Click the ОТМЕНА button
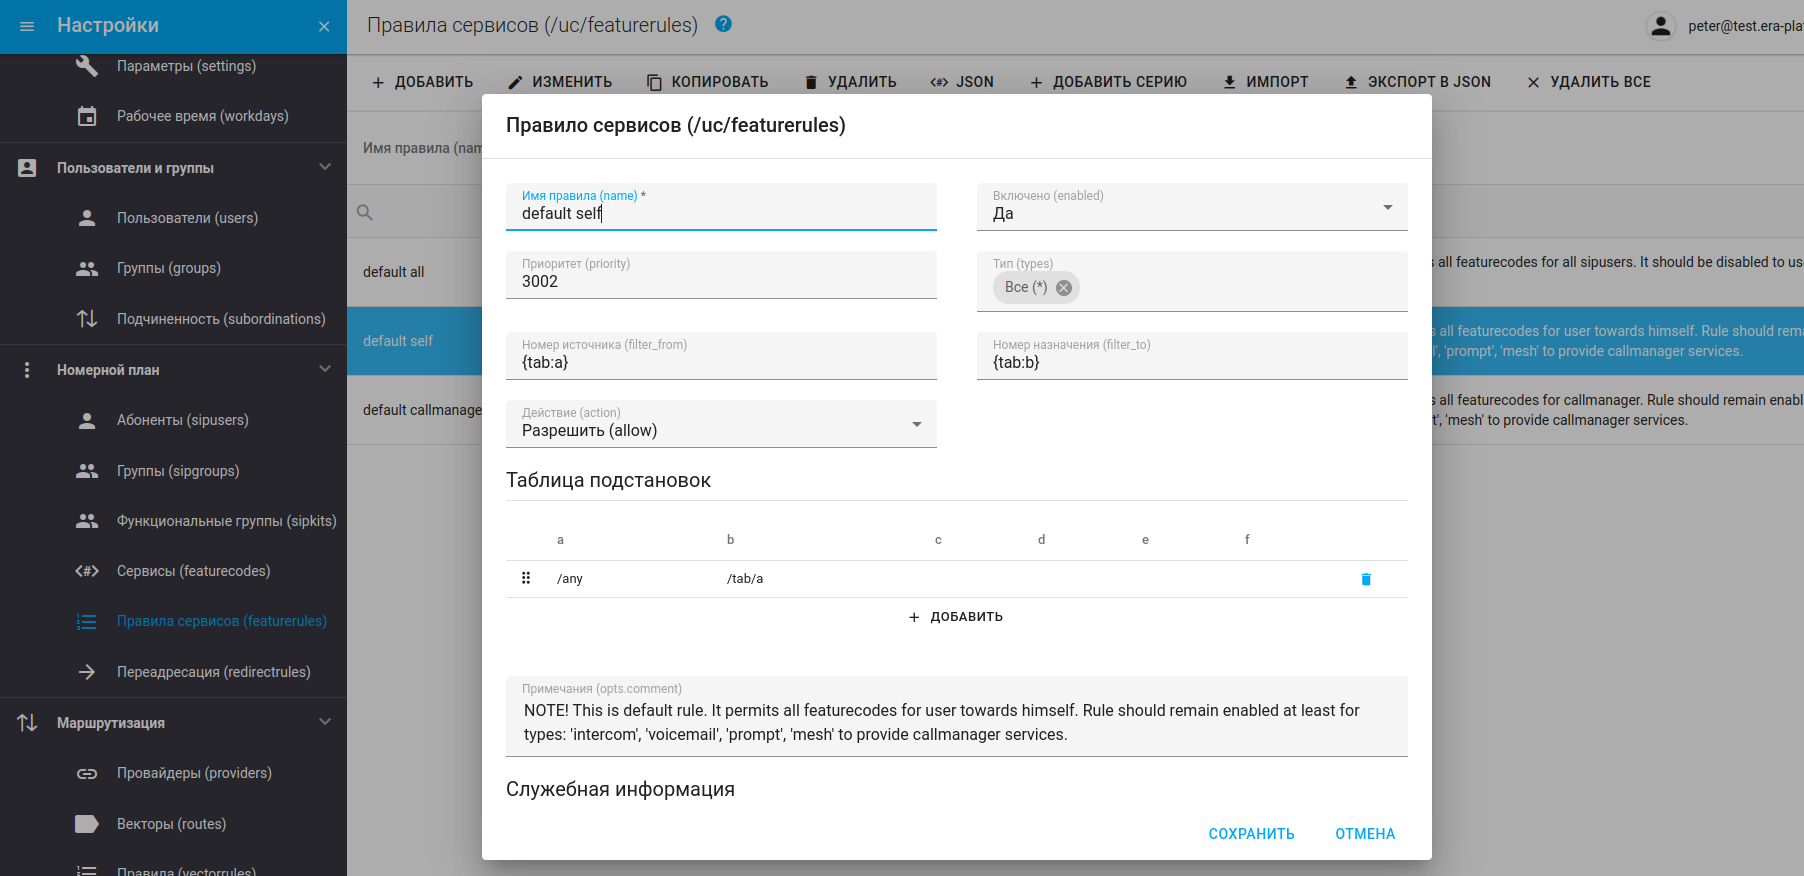1804x876 pixels. tap(1364, 834)
